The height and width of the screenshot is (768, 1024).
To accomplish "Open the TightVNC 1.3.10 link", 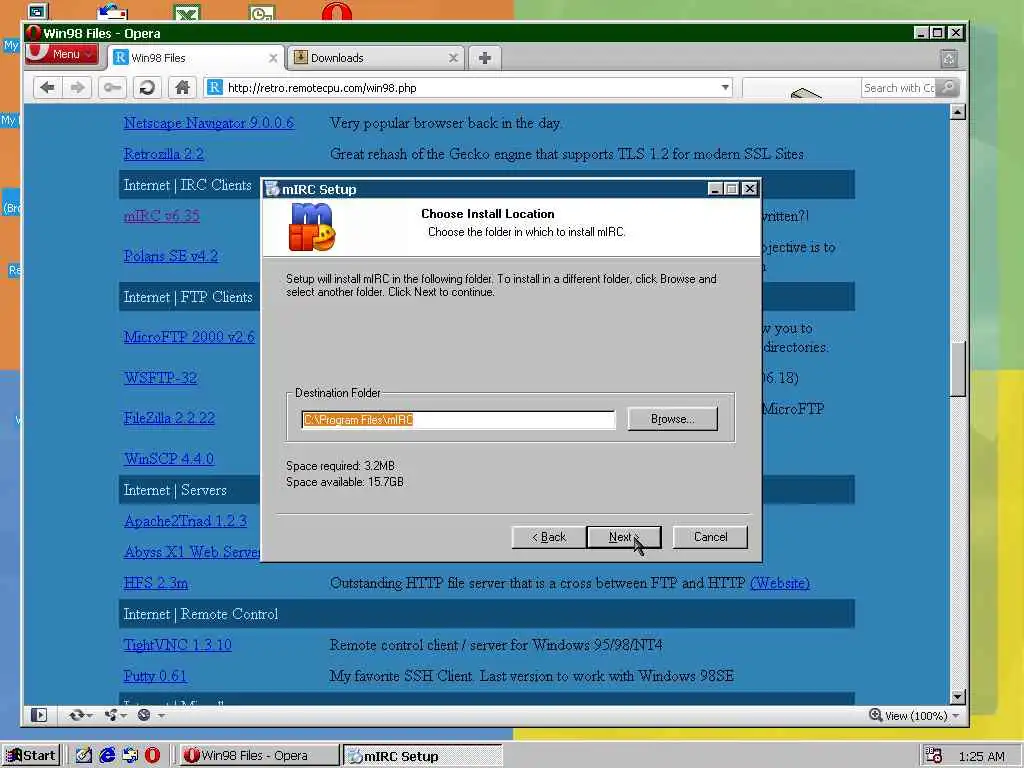I will pos(178,645).
